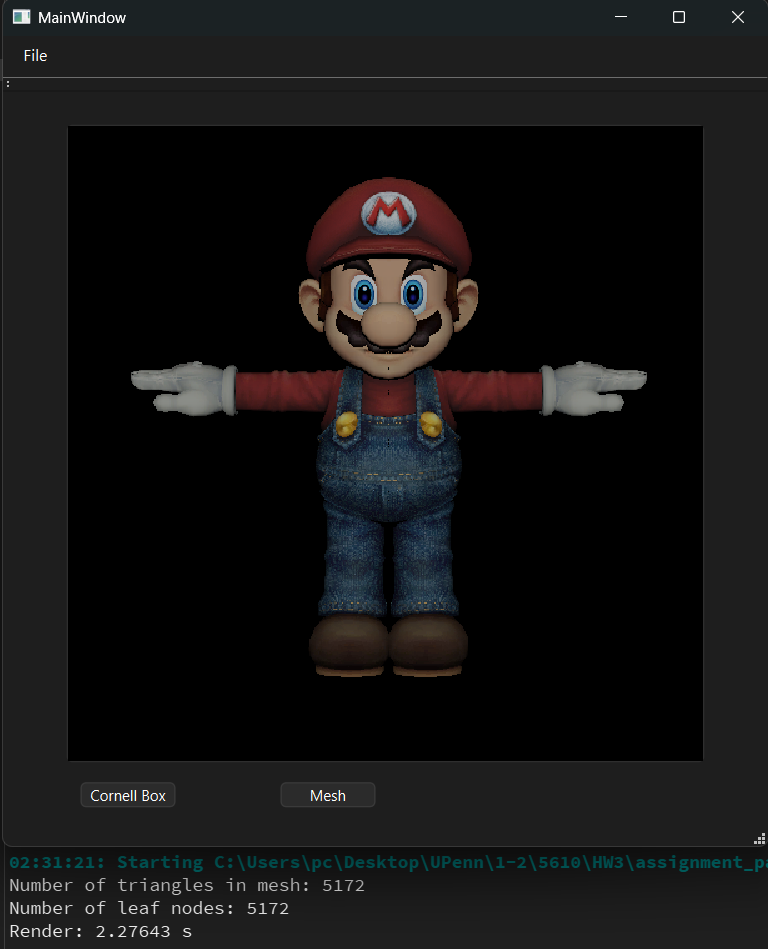768x949 pixels.
Task: Click the 'Render: 2.27643 s' output line
Action: tap(100, 931)
